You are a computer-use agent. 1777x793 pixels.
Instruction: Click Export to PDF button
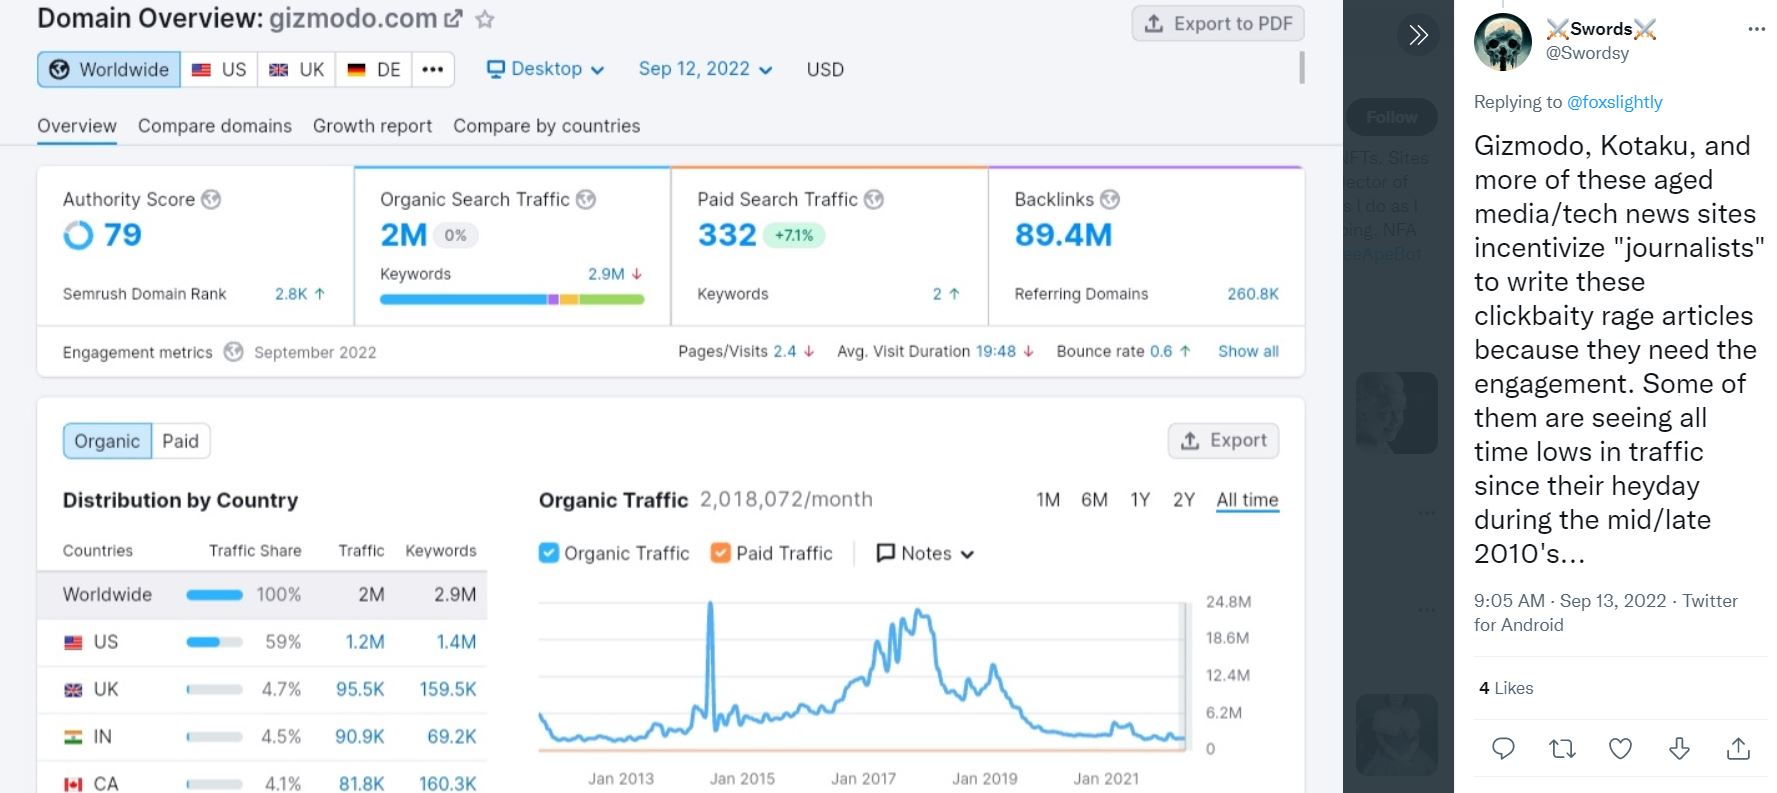tap(1218, 23)
